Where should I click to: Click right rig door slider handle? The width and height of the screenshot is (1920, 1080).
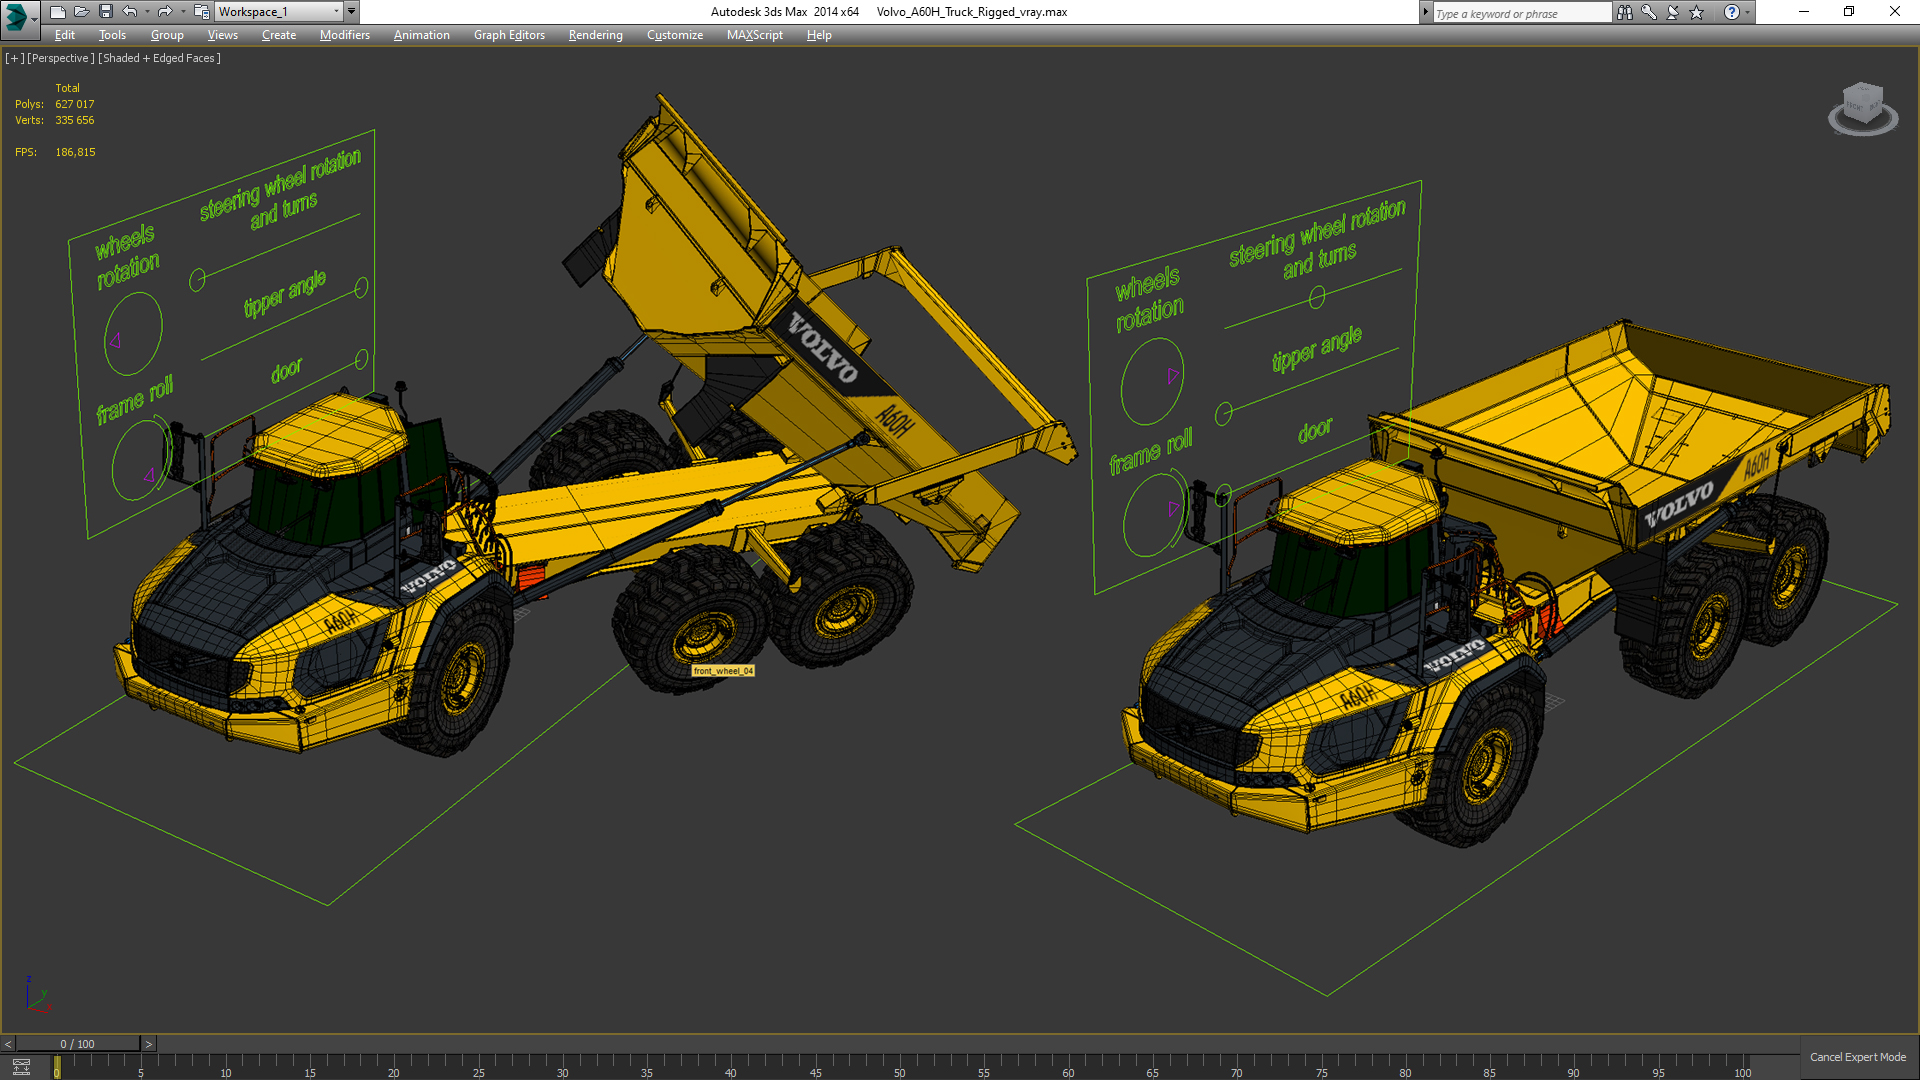pyautogui.click(x=1223, y=495)
